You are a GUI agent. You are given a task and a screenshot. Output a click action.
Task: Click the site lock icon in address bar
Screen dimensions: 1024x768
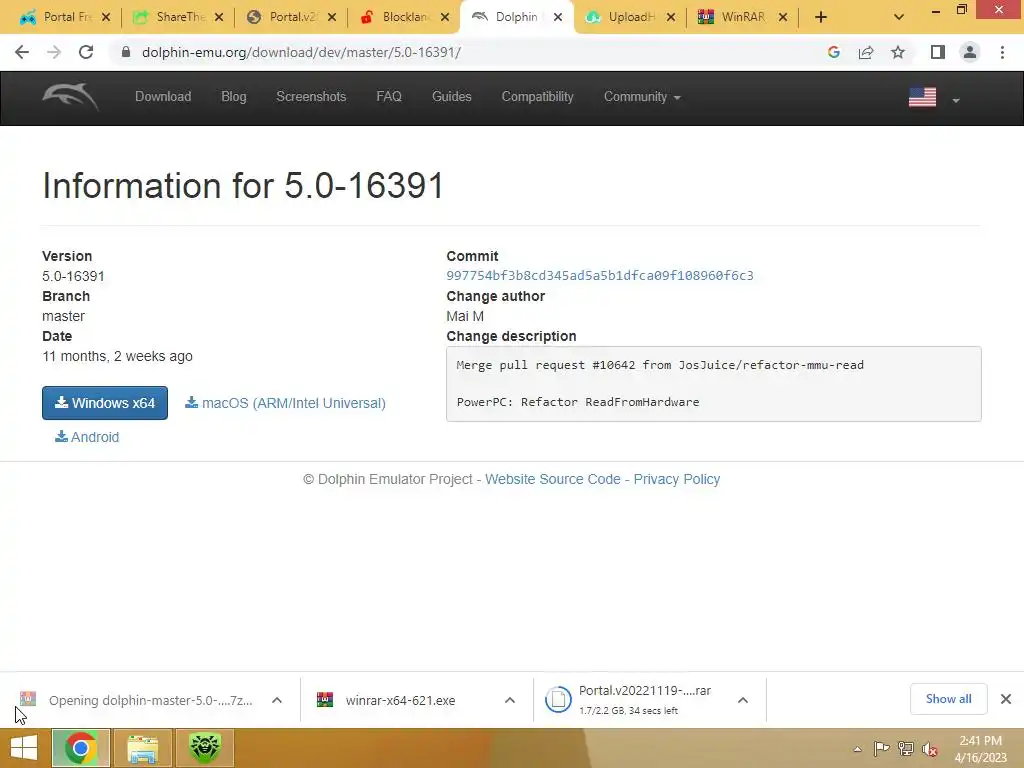(x=126, y=52)
